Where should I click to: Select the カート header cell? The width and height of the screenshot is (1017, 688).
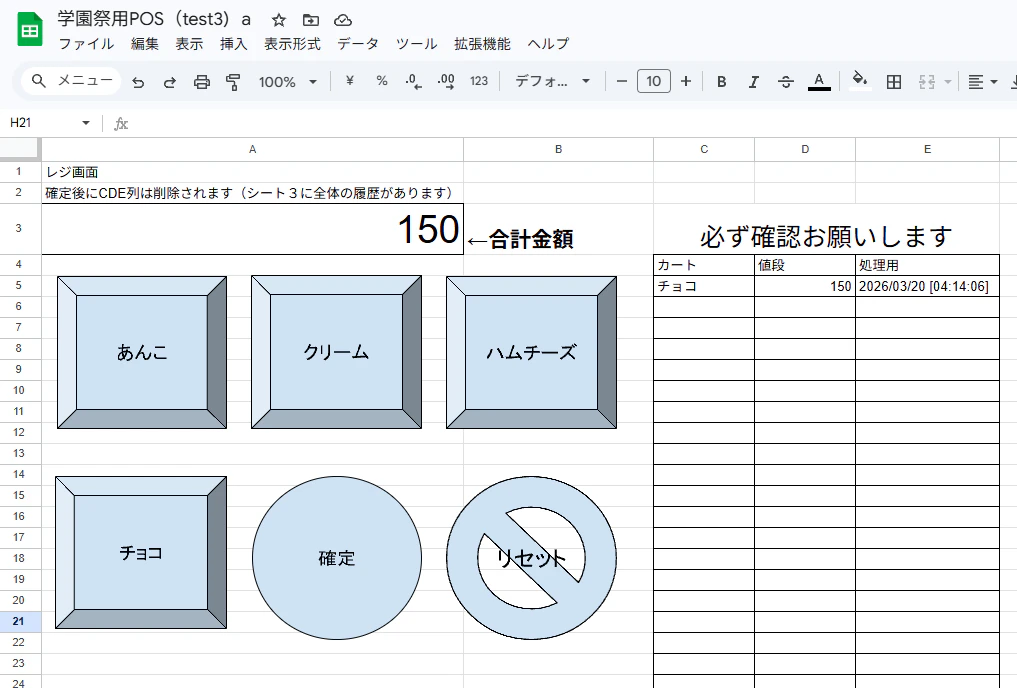click(704, 265)
